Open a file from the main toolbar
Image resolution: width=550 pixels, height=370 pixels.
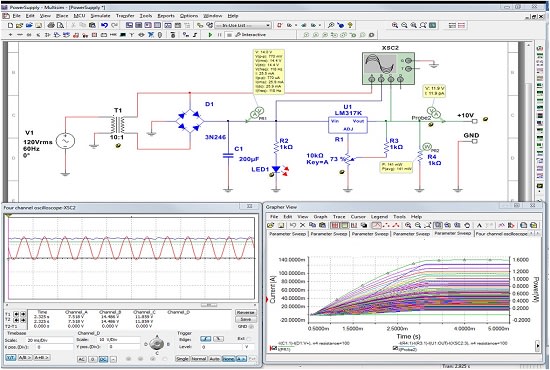click(x=19, y=25)
